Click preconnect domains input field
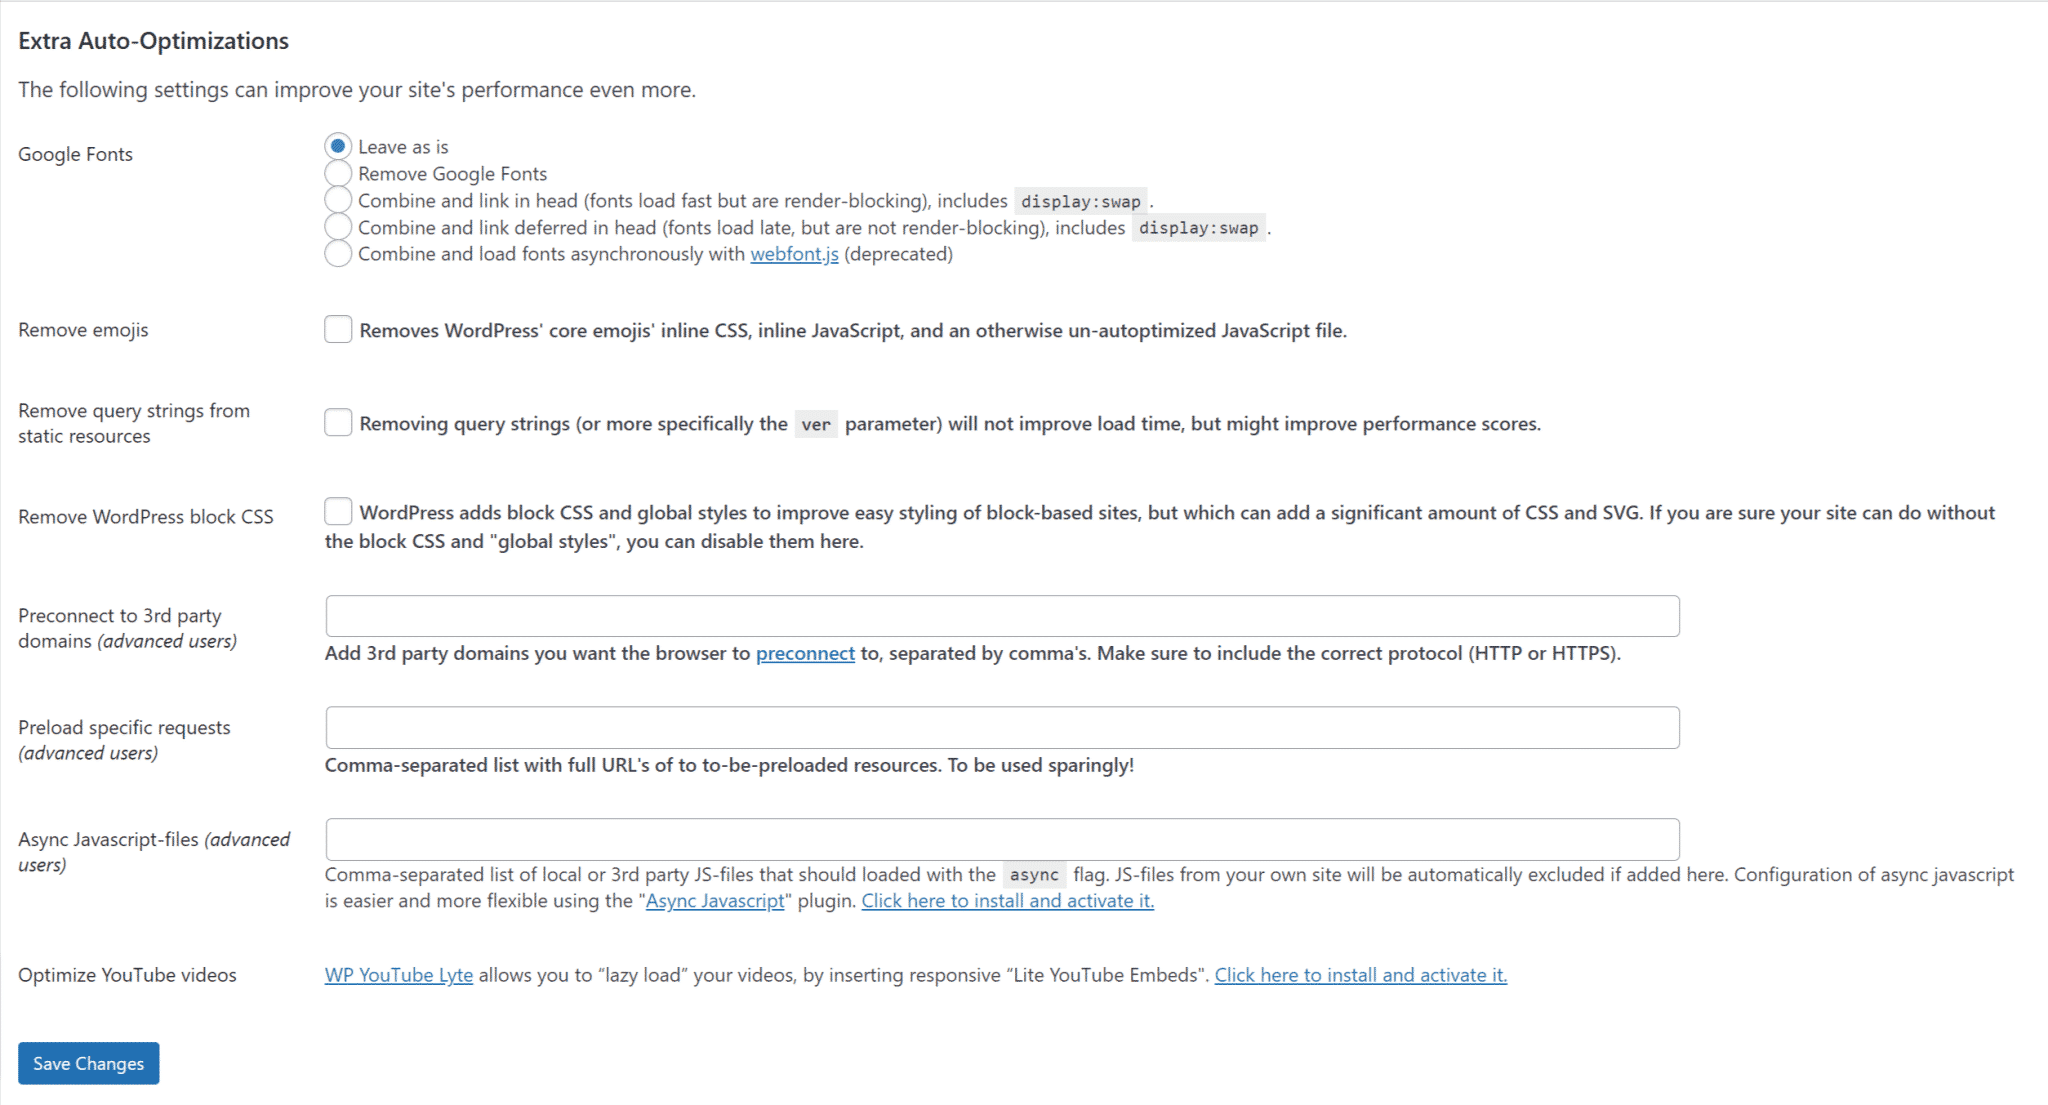Viewport: 2048px width, 1105px height. pyautogui.click(x=1003, y=616)
